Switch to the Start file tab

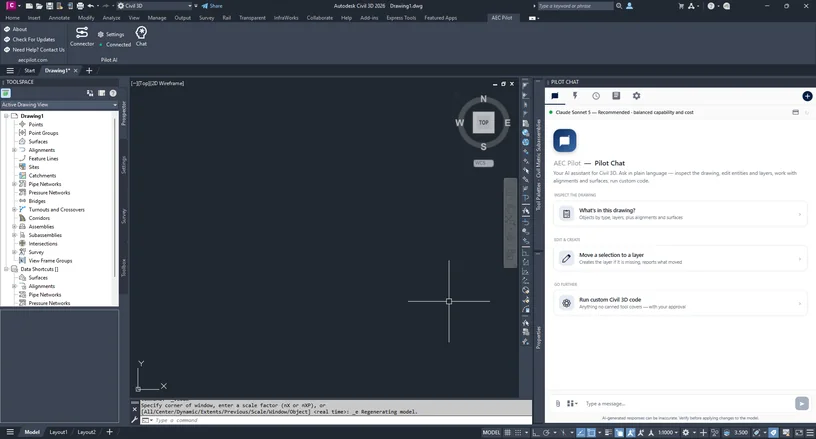coord(30,71)
